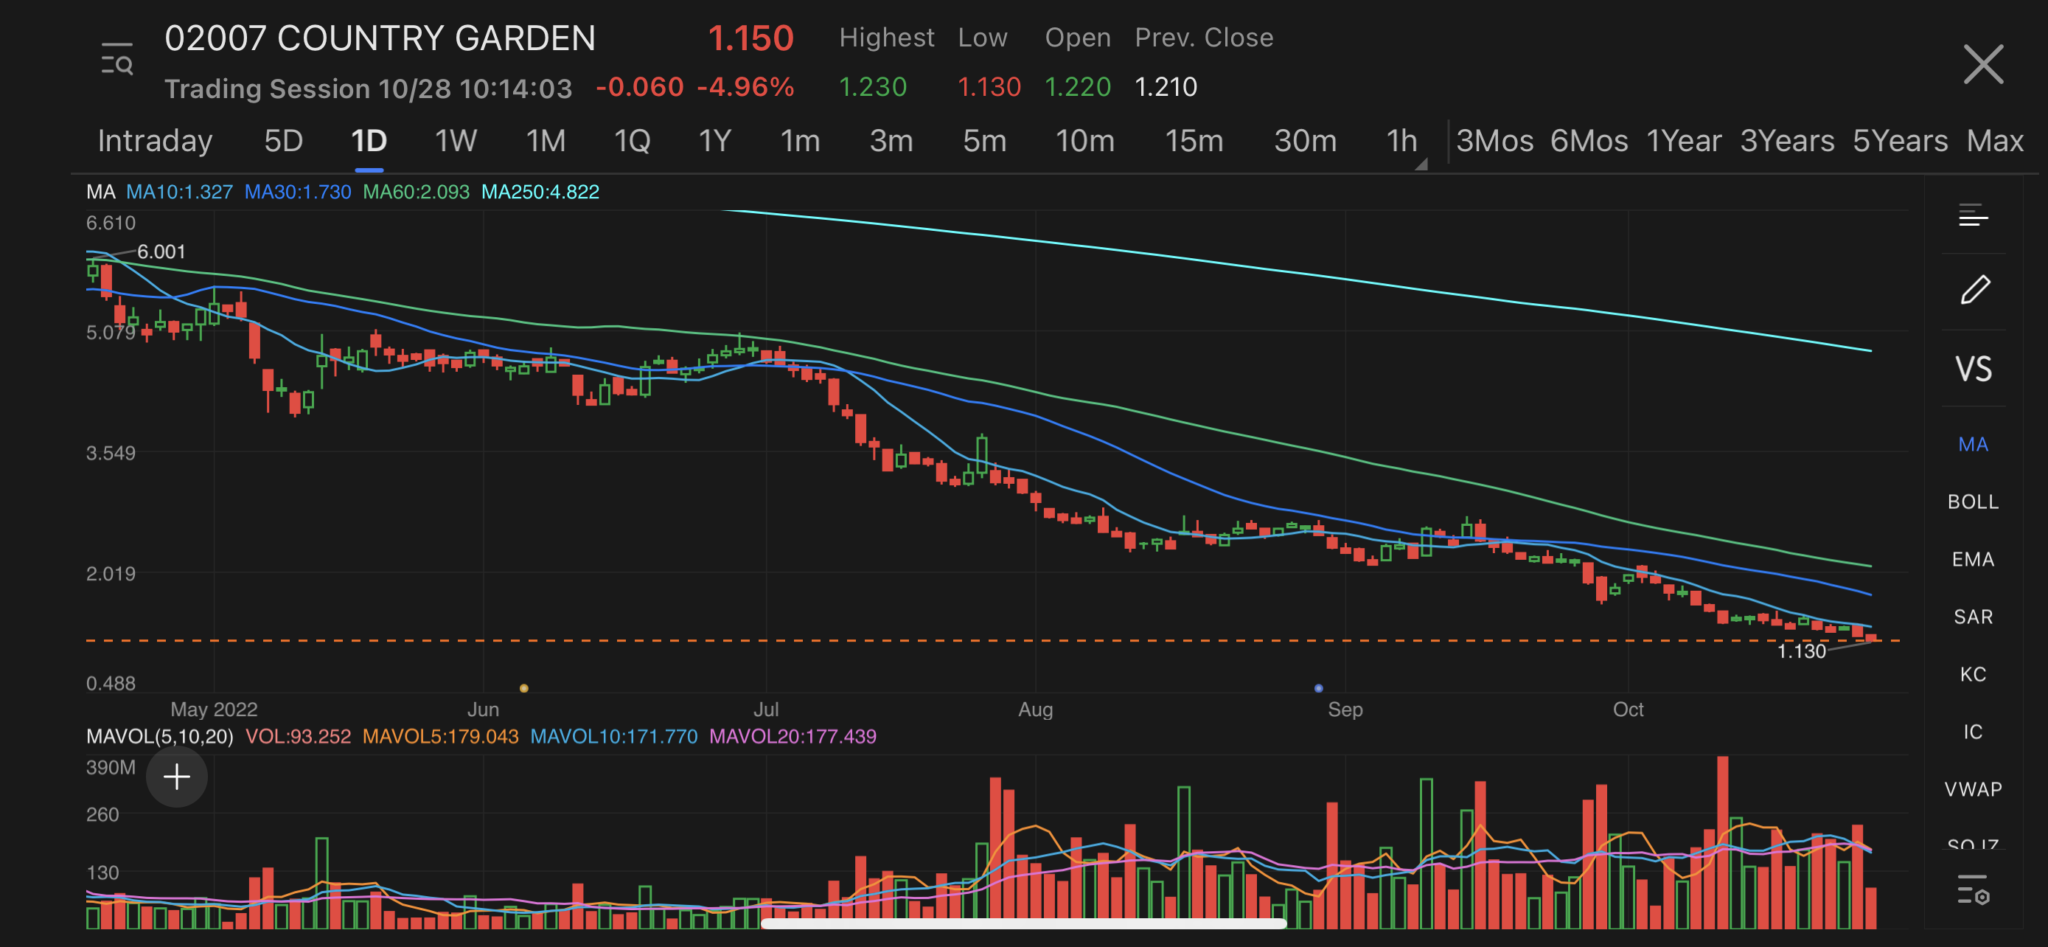Click the MAVOL(5,10,20) indicator label
The height and width of the screenshot is (947, 2048).
160,737
